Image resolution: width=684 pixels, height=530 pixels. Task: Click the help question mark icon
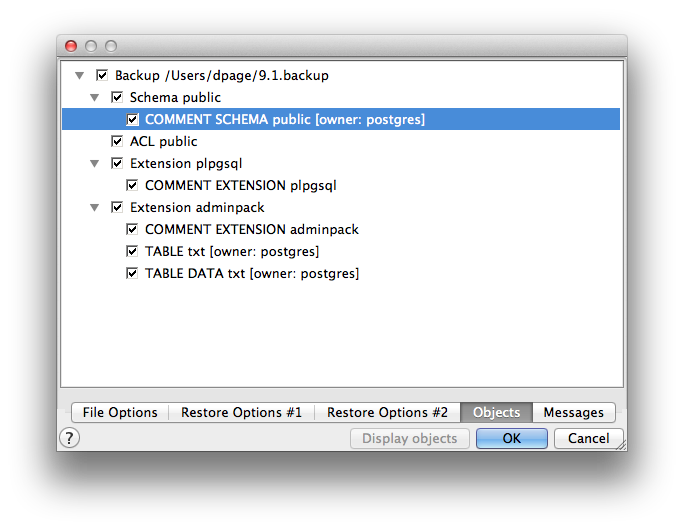tap(70, 438)
